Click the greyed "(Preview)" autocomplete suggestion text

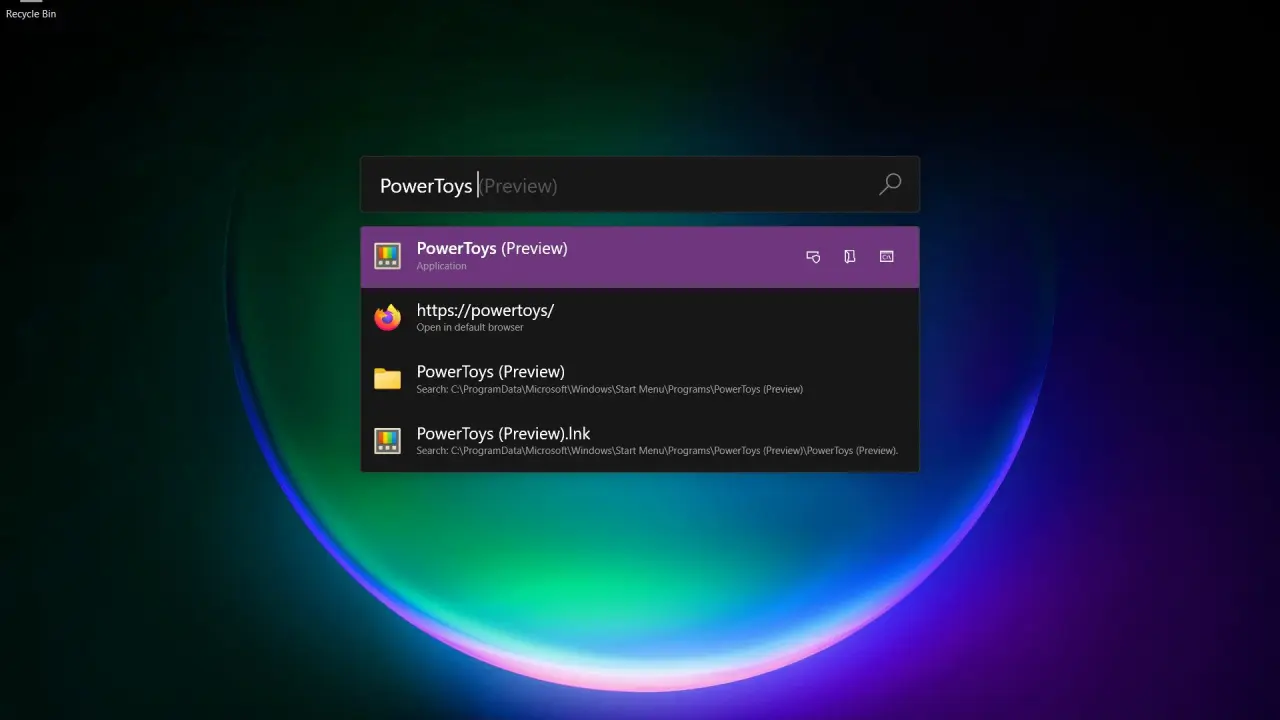pyautogui.click(x=519, y=186)
